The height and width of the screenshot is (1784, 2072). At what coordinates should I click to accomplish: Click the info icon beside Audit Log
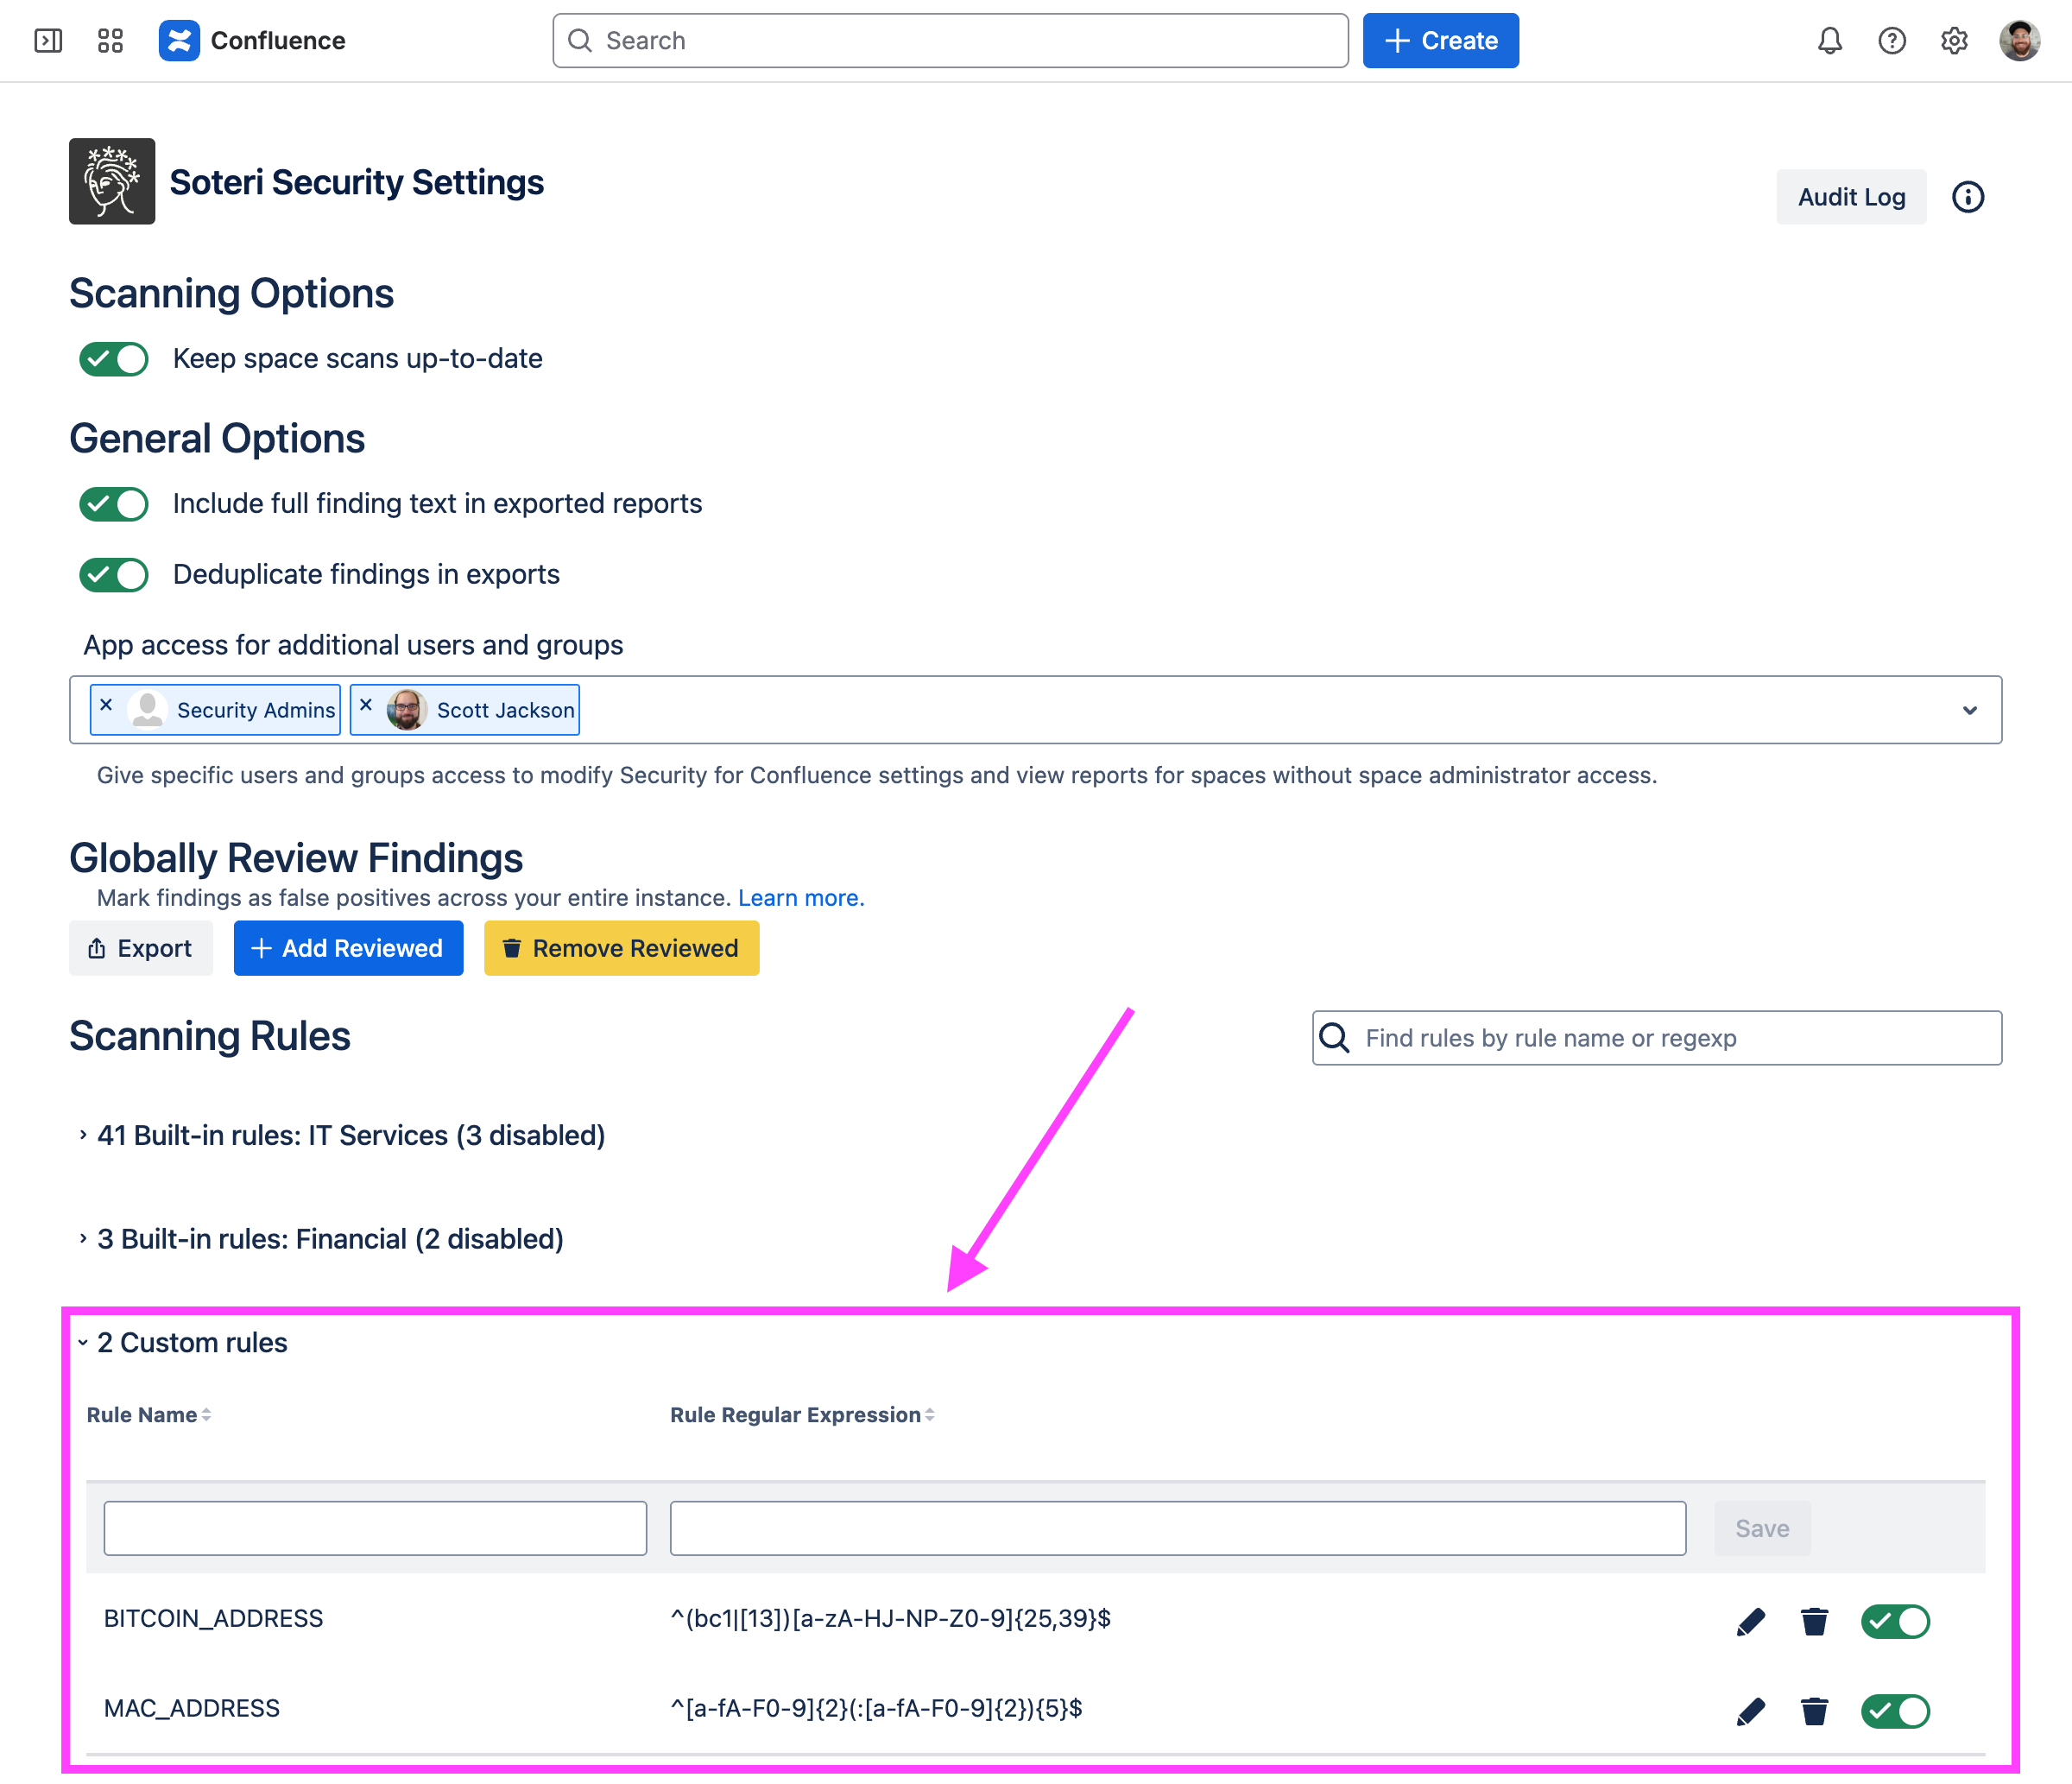tap(1967, 197)
